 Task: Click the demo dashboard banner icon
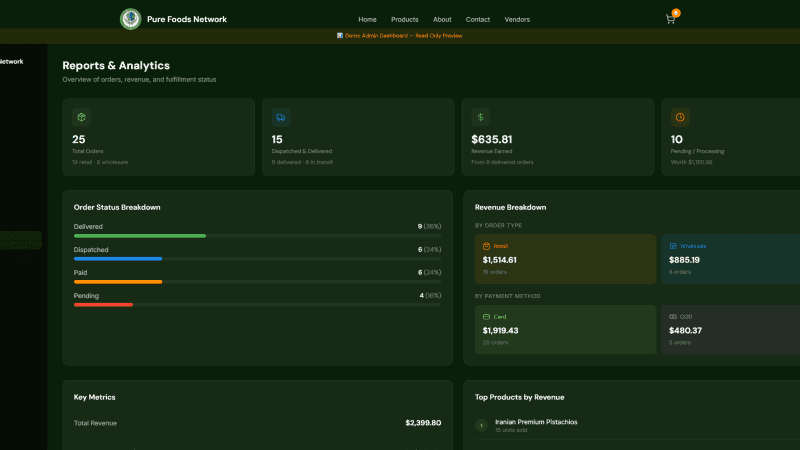[340, 36]
